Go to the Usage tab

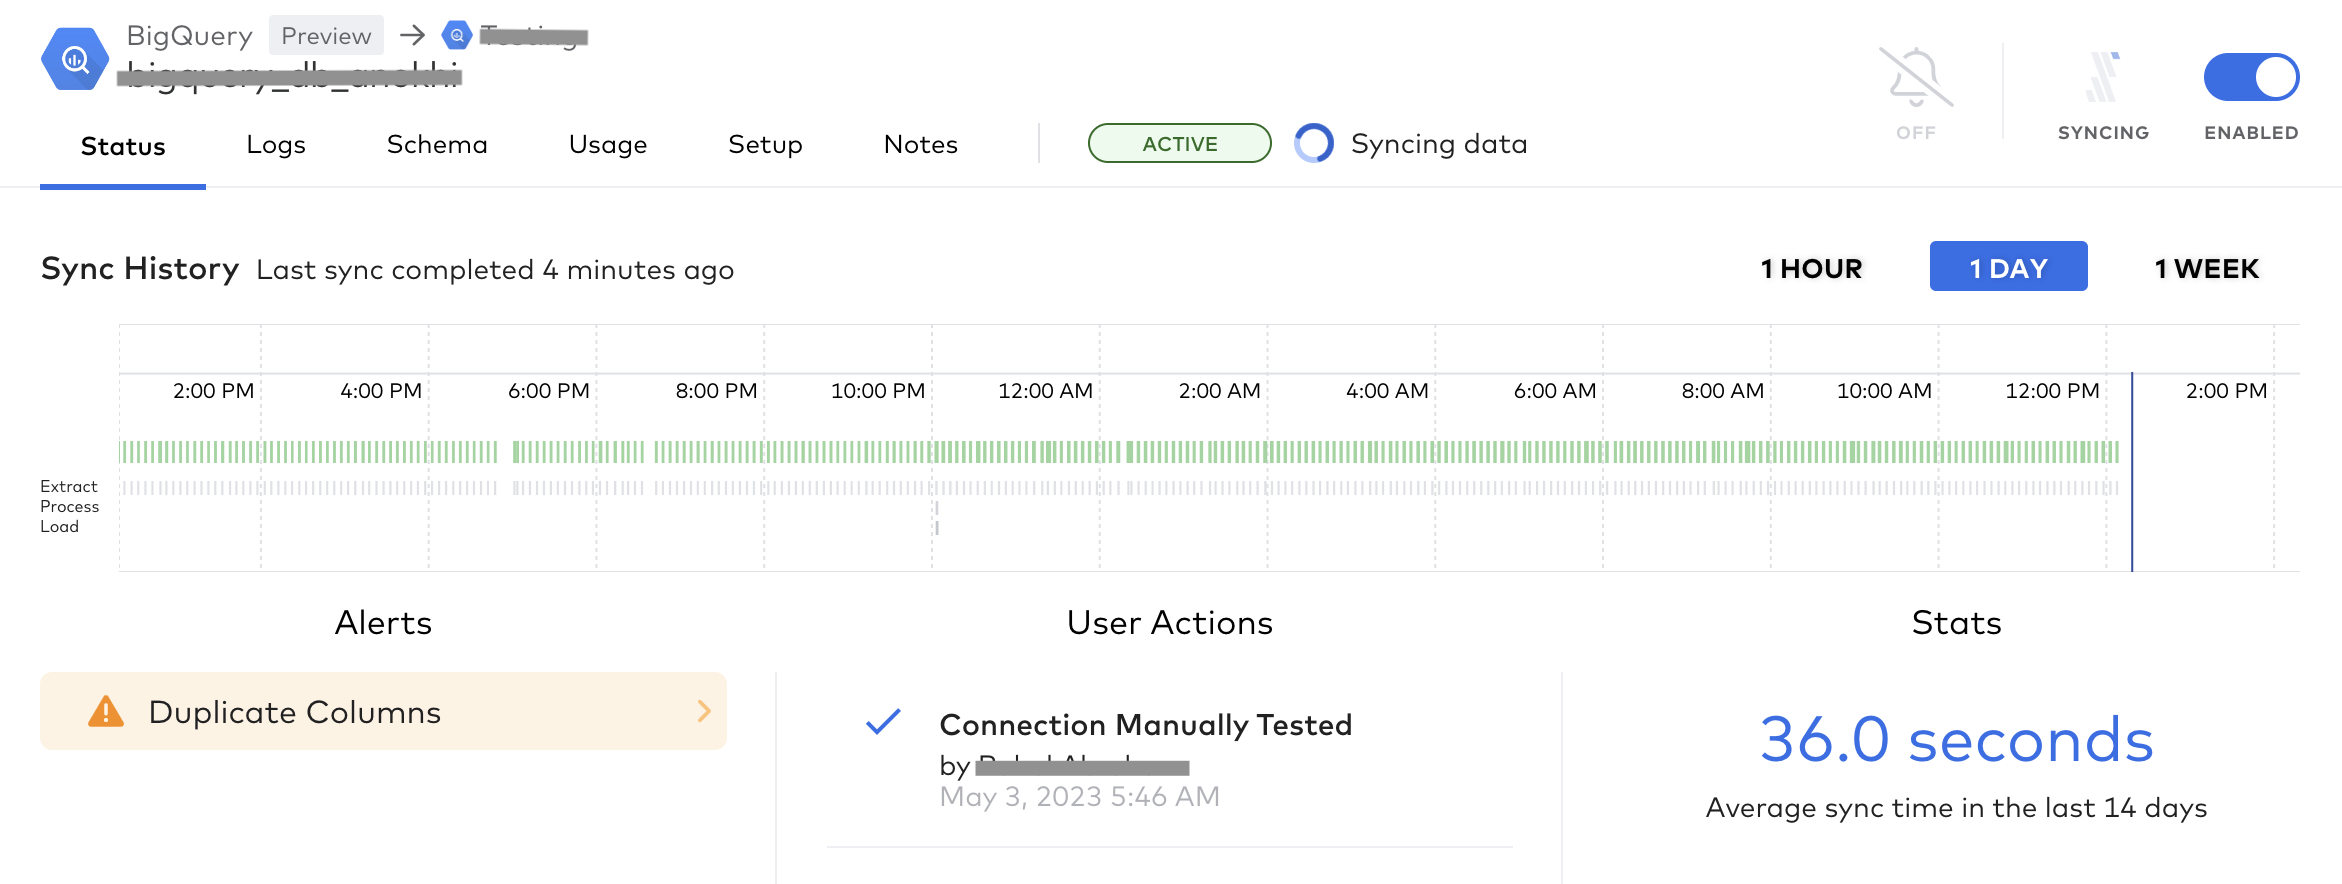(x=608, y=145)
